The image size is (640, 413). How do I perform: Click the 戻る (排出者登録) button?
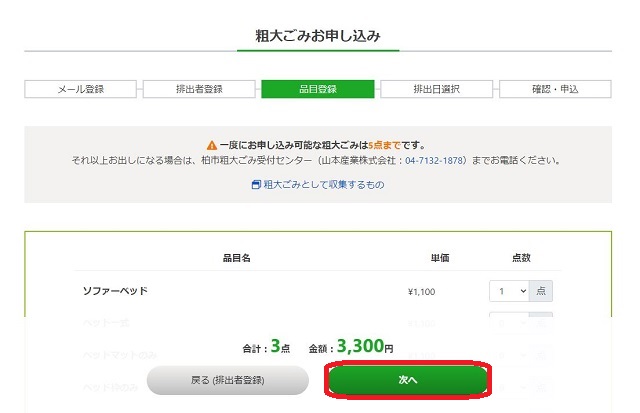click(228, 380)
